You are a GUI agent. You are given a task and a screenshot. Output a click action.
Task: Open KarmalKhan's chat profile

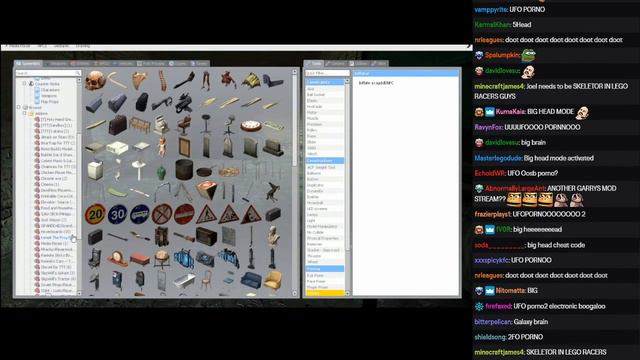tap(492, 24)
